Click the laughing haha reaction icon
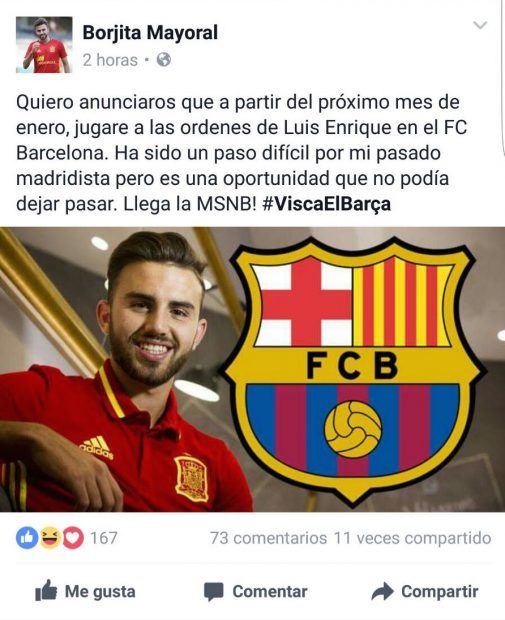This screenshot has width=505, height=620. pyautogui.click(x=49, y=538)
